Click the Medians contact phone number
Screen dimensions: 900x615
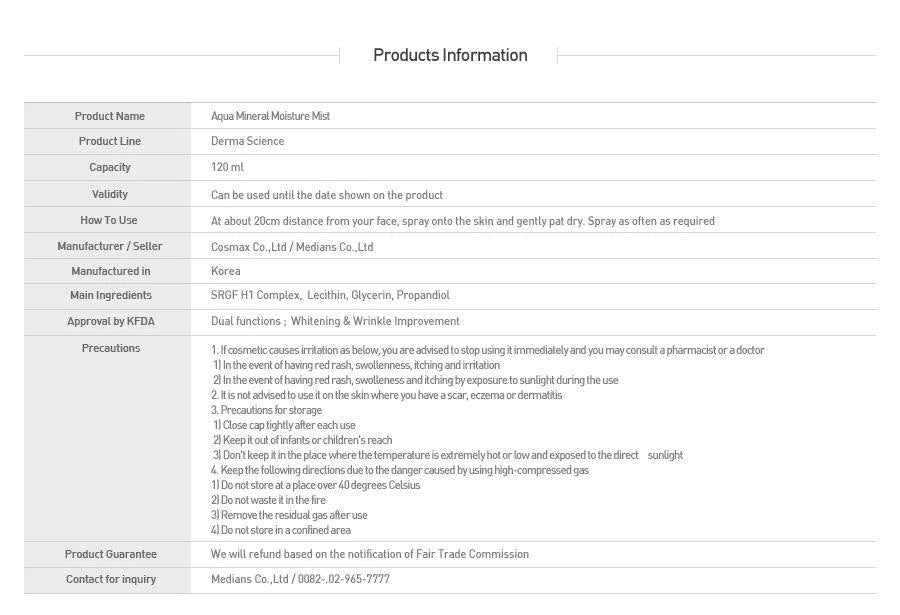coord(300,579)
